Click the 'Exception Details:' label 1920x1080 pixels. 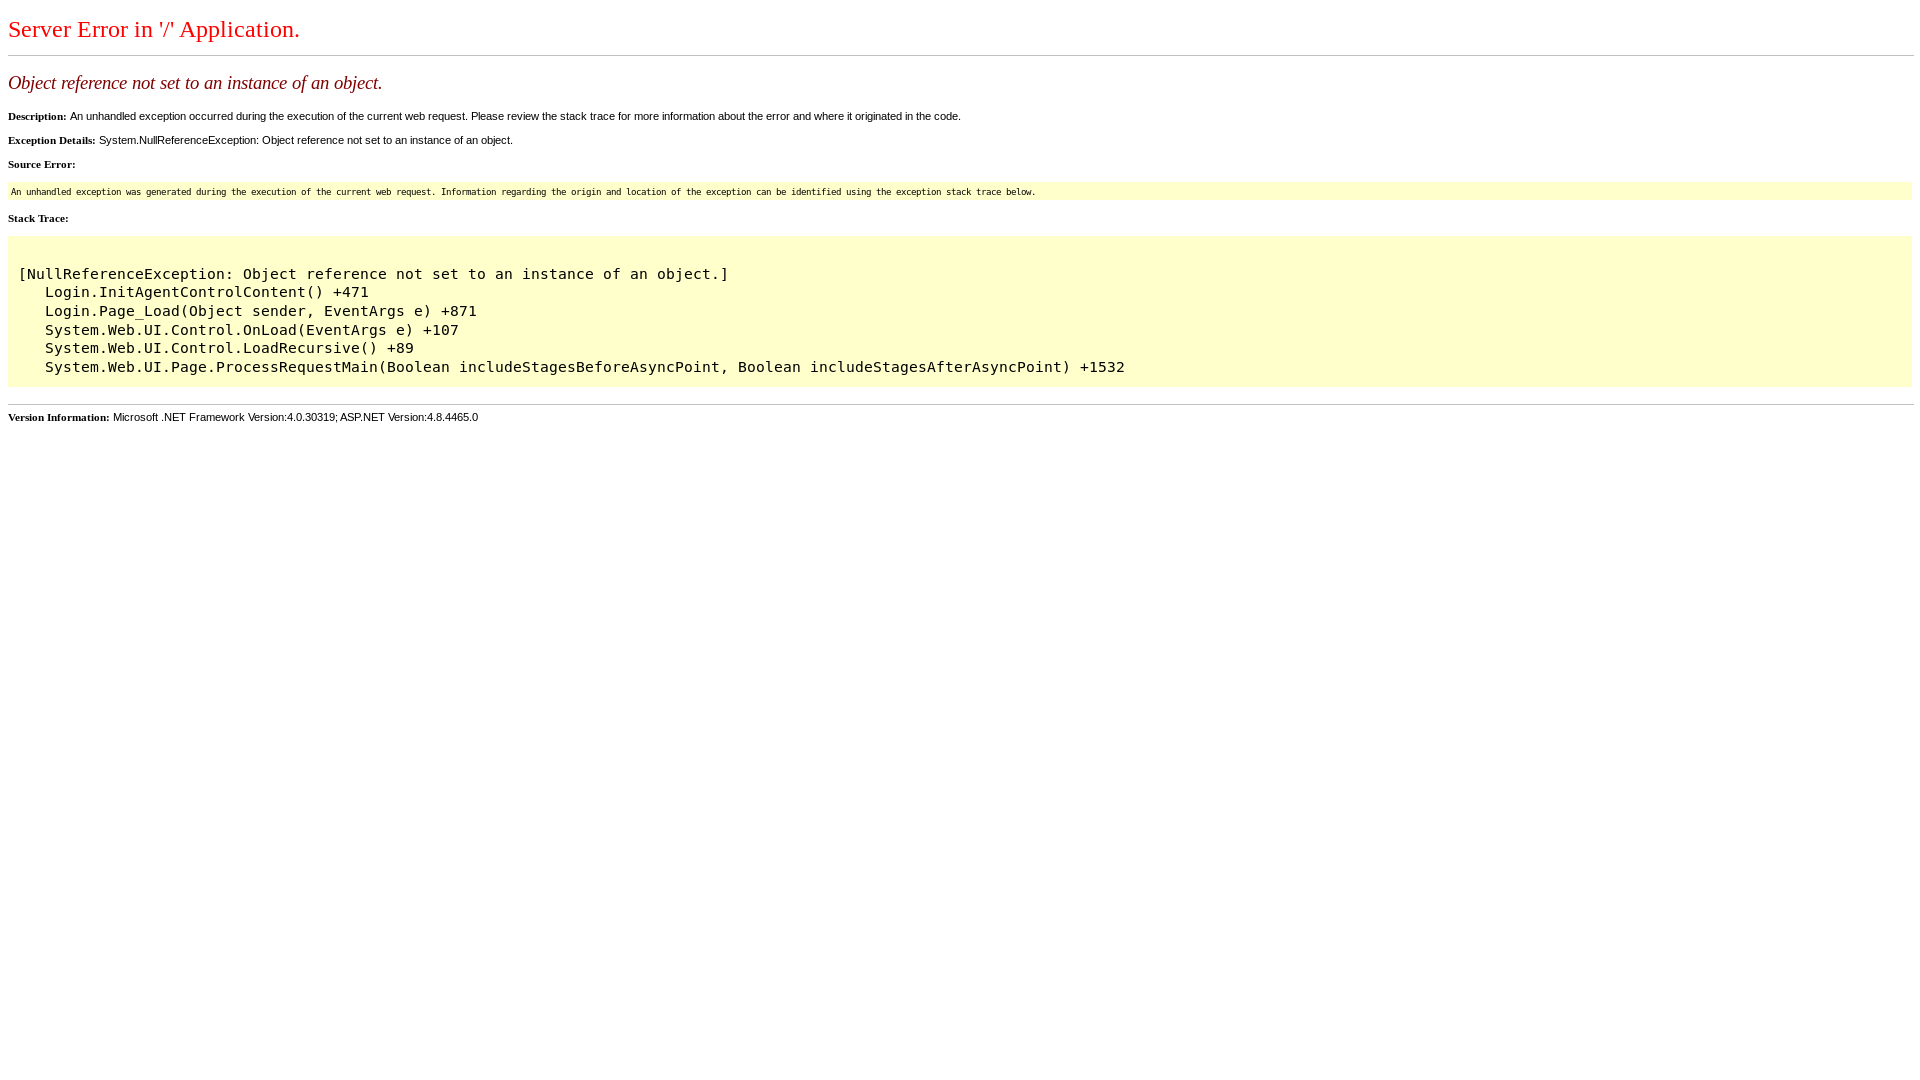(52, 140)
